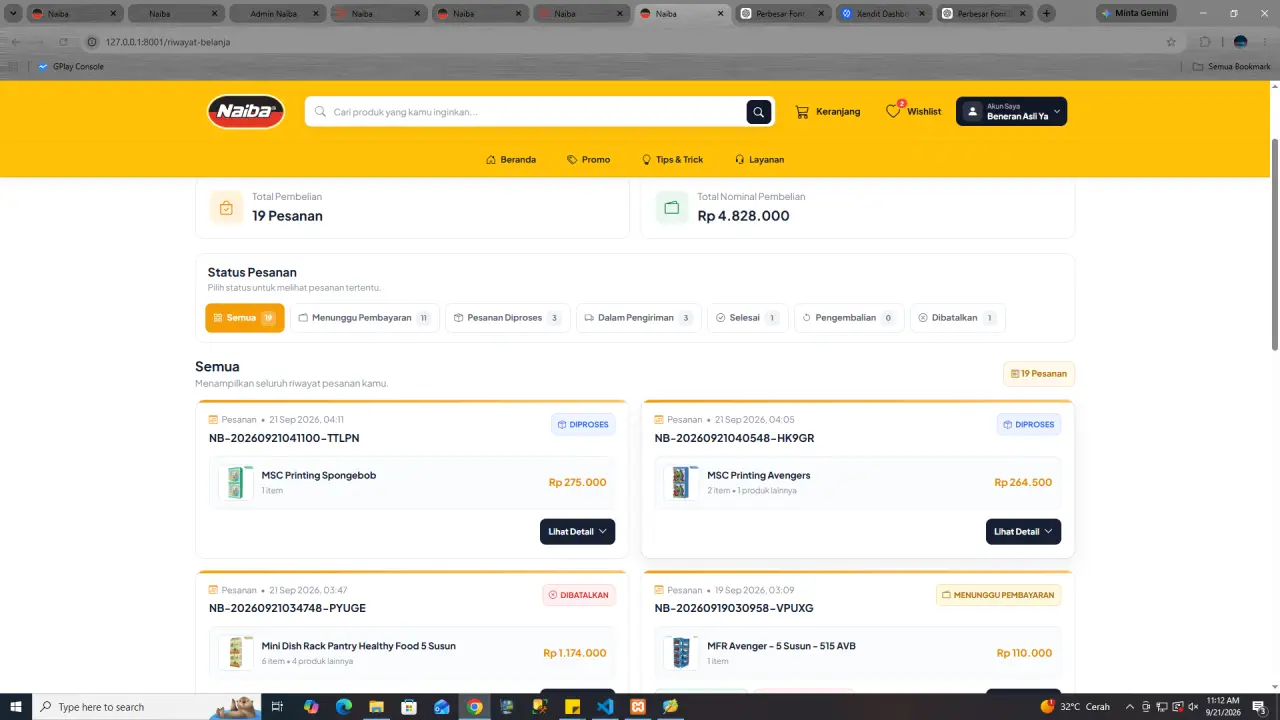1280x720 pixels.
Task: Open the Promo menu
Action: click(588, 160)
